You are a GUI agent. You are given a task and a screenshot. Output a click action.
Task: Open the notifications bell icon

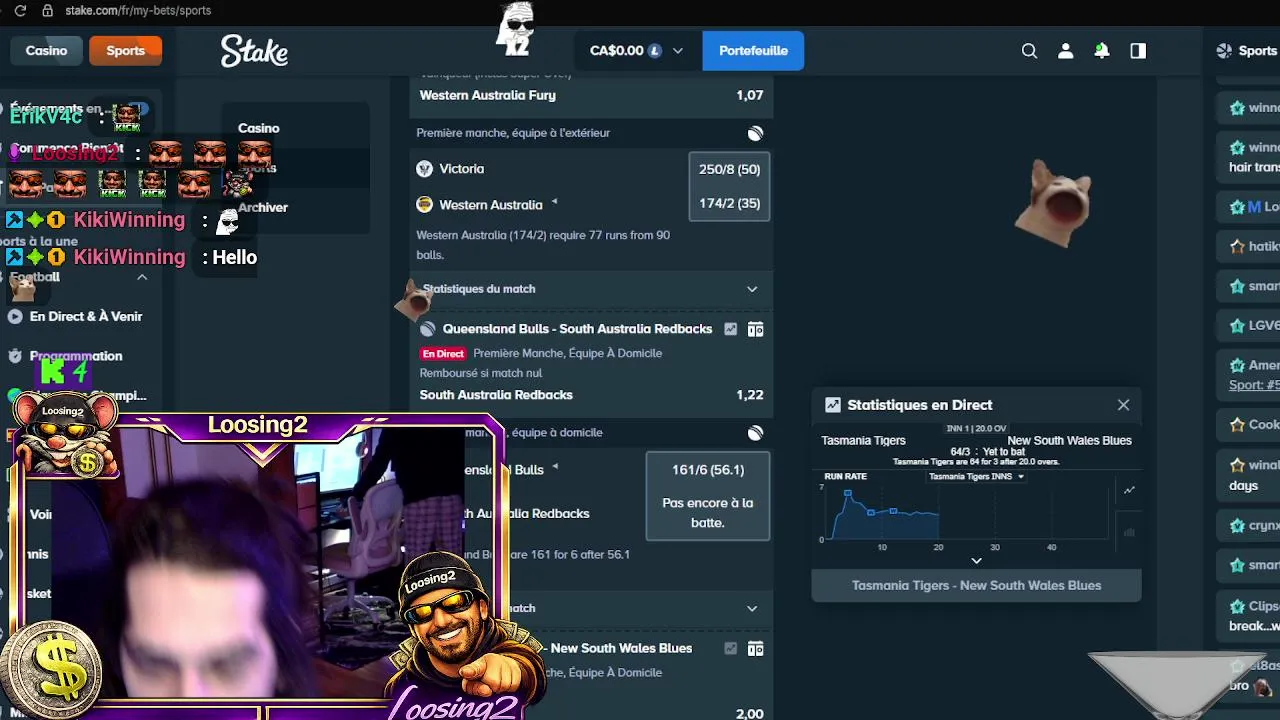[x=1102, y=51]
